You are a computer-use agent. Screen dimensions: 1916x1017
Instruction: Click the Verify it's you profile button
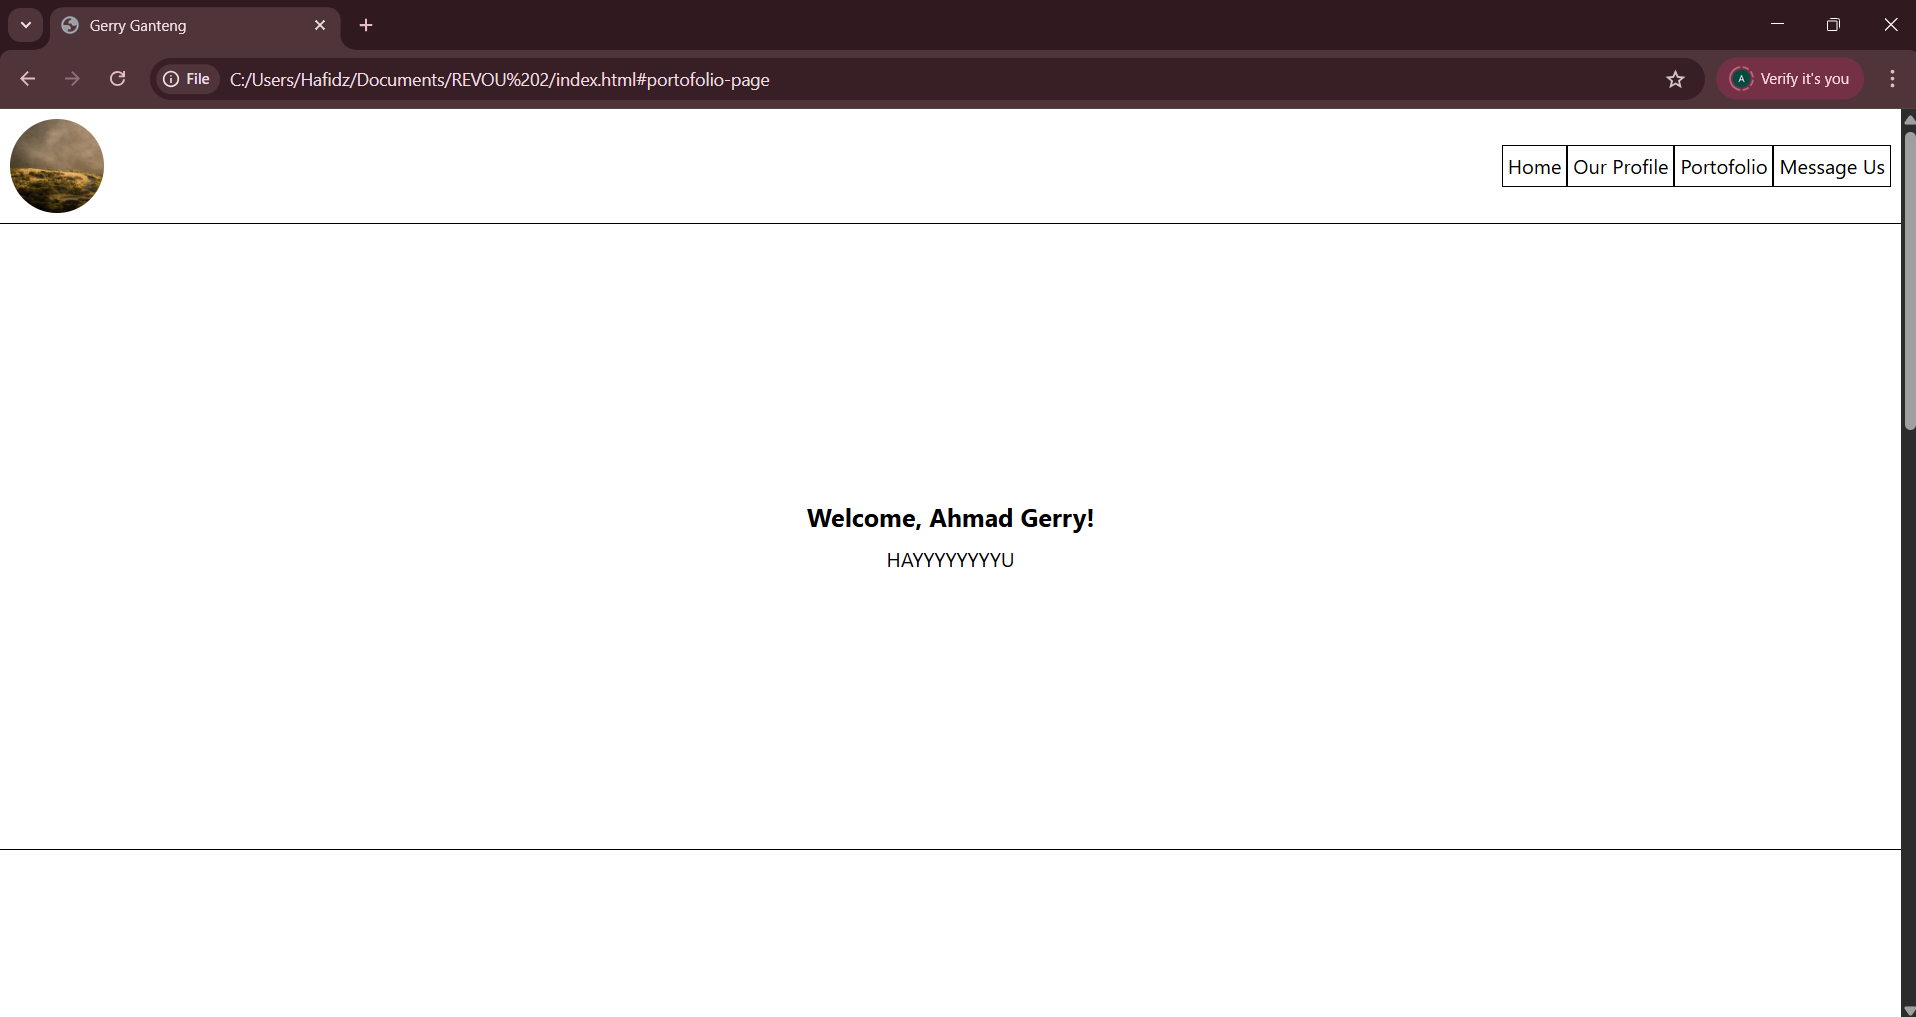point(1790,79)
